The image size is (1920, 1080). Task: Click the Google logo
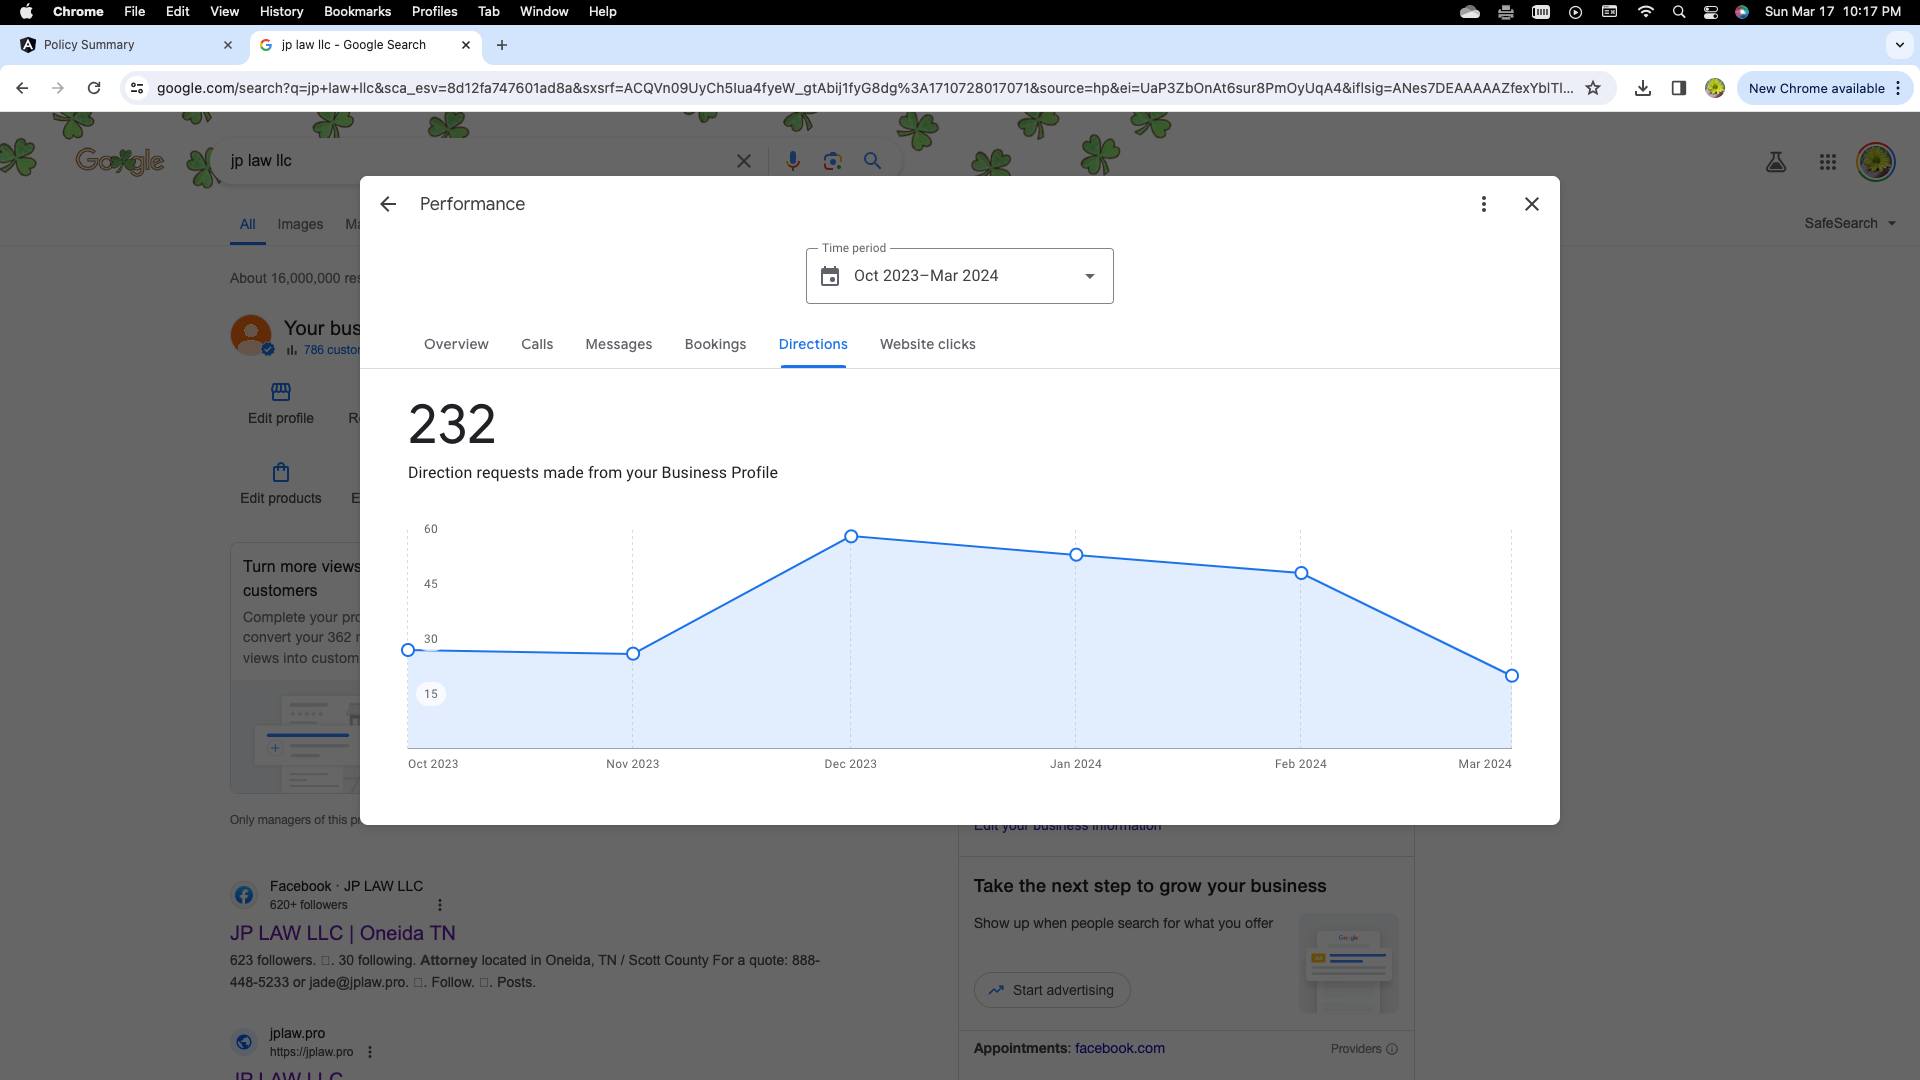pos(120,161)
